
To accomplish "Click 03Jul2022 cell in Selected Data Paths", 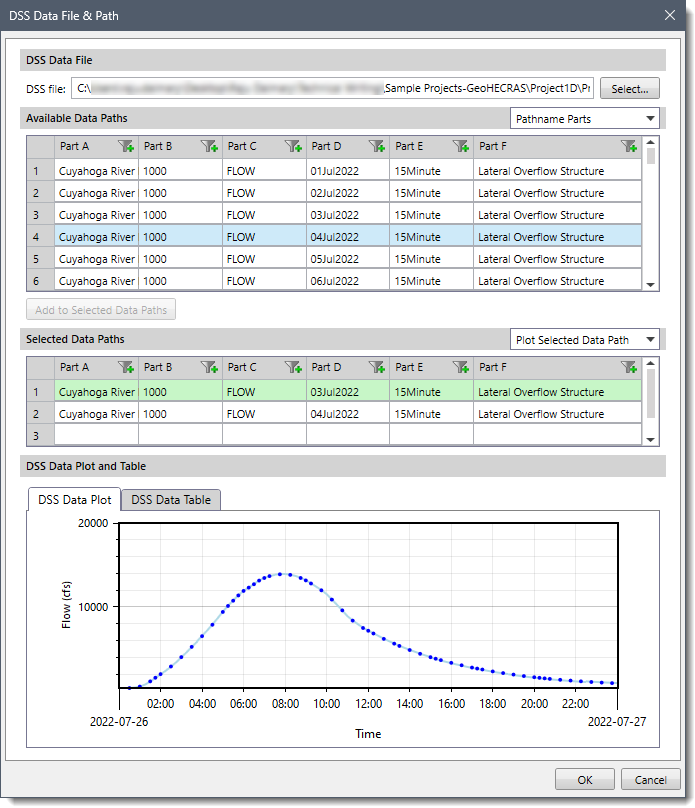I will 348,392.
